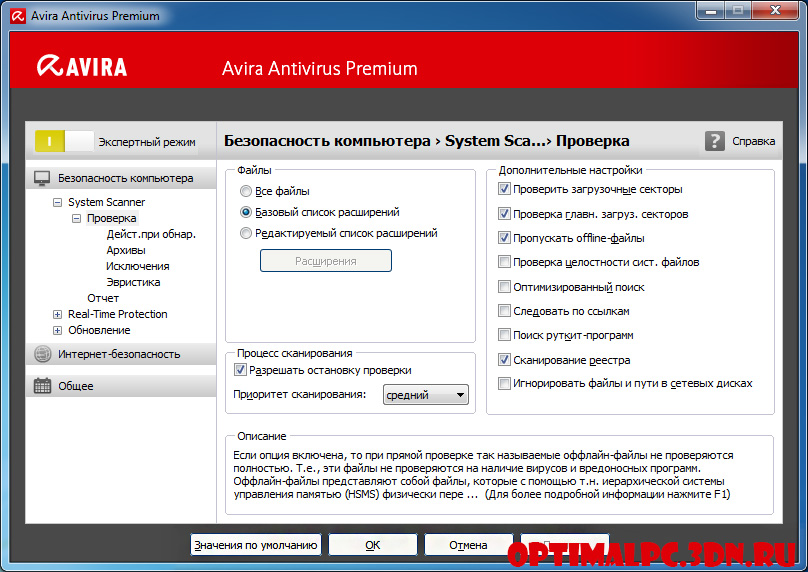Click the breadcrumb Безопасность компьютера heading

click(x=327, y=141)
